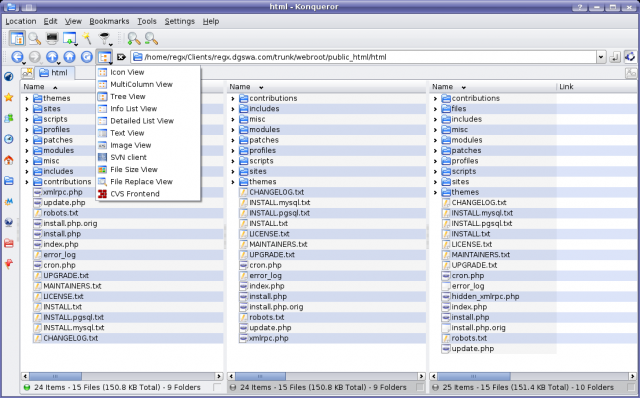
Task: Toggle the link checkbox in right pane status bar
Action: coord(632,387)
